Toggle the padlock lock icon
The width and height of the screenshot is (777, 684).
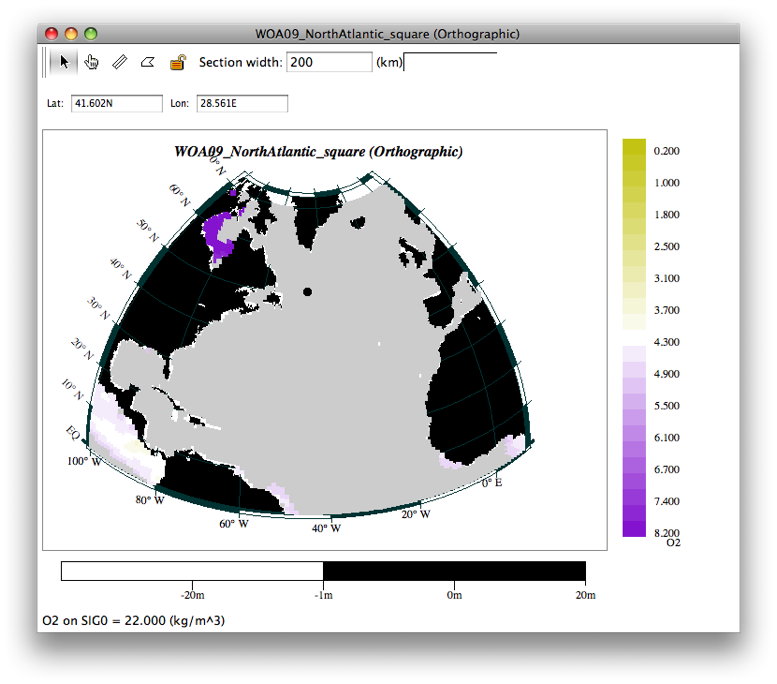[177, 62]
